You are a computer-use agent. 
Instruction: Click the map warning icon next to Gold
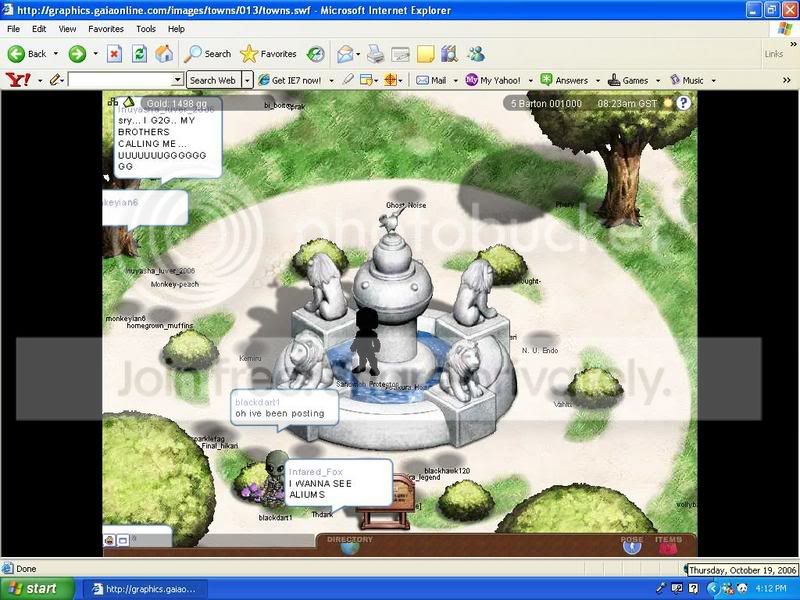tap(129, 103)
